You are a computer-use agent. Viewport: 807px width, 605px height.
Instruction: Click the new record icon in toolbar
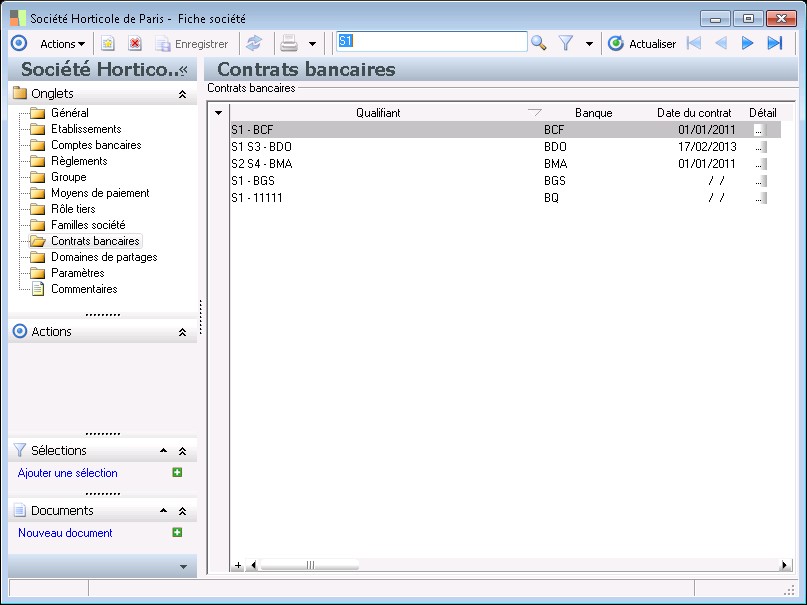click(x=108, y=43)
